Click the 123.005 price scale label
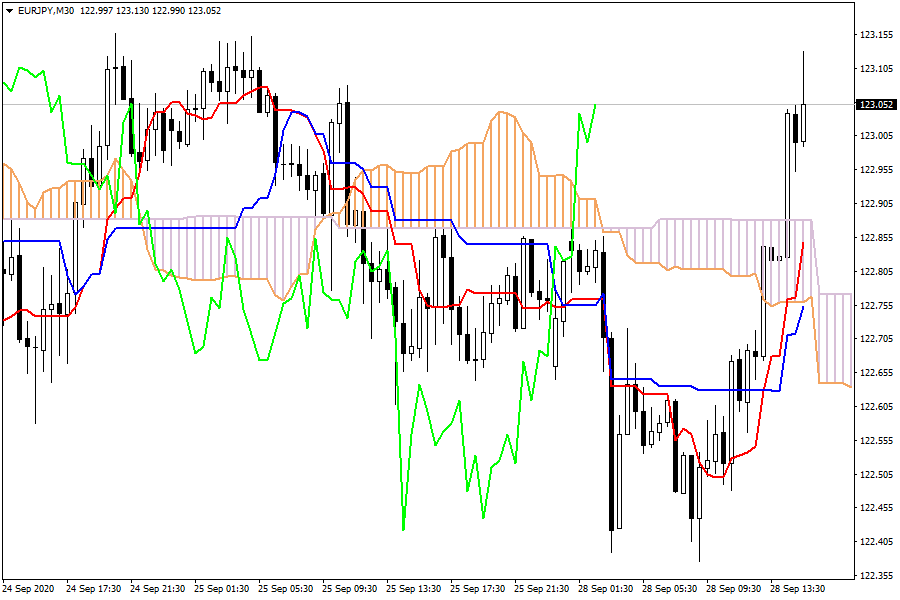The height and width of the screenshot is (600, 900). coord(876,137)
